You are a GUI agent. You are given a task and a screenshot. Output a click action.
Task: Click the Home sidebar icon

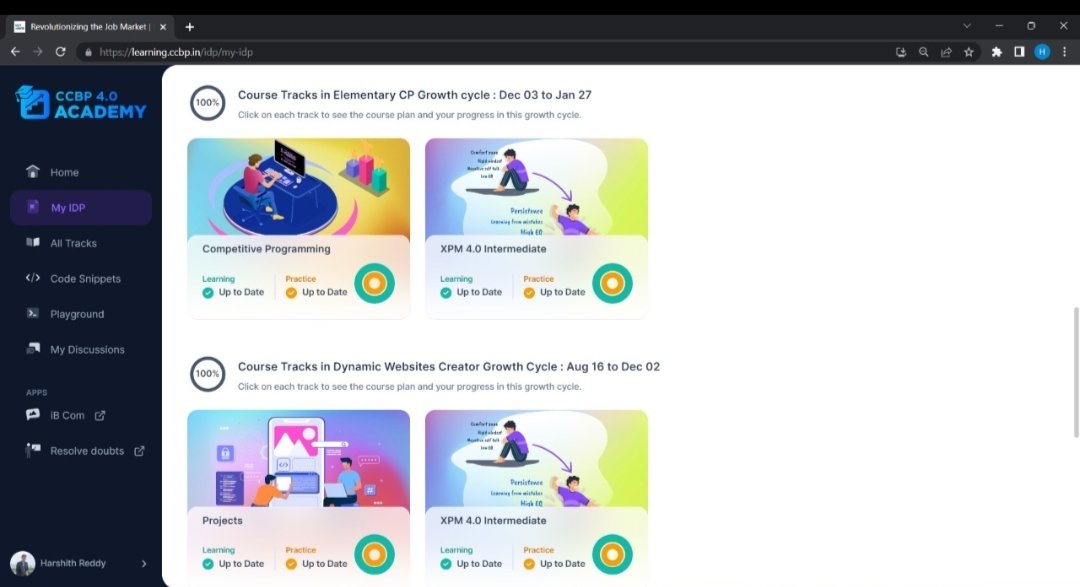pos(32,172)
